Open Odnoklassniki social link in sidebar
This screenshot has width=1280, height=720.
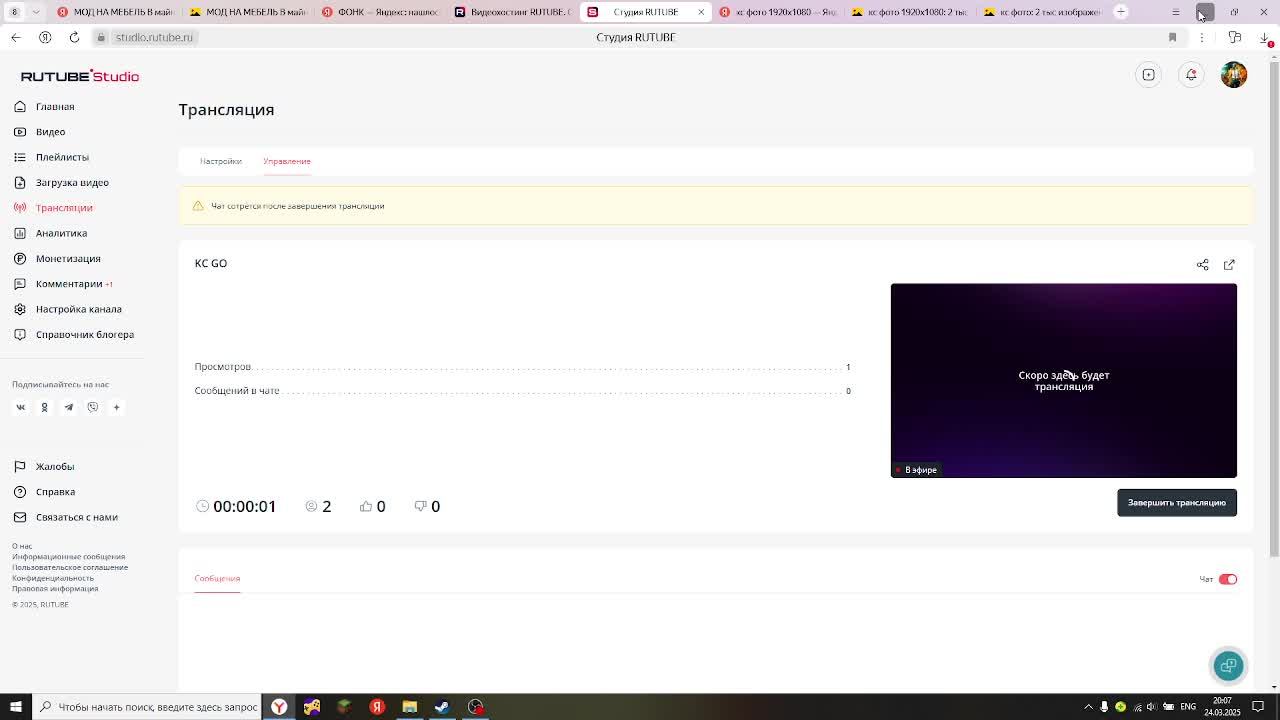[44, 407]
